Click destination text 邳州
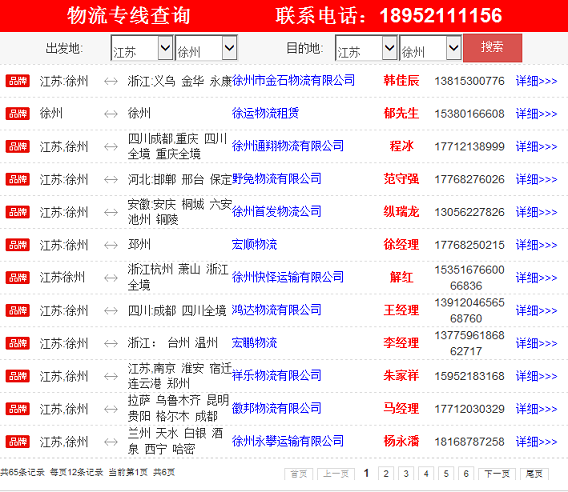This screenshot has width=568, height=492. tap(139, 245)
